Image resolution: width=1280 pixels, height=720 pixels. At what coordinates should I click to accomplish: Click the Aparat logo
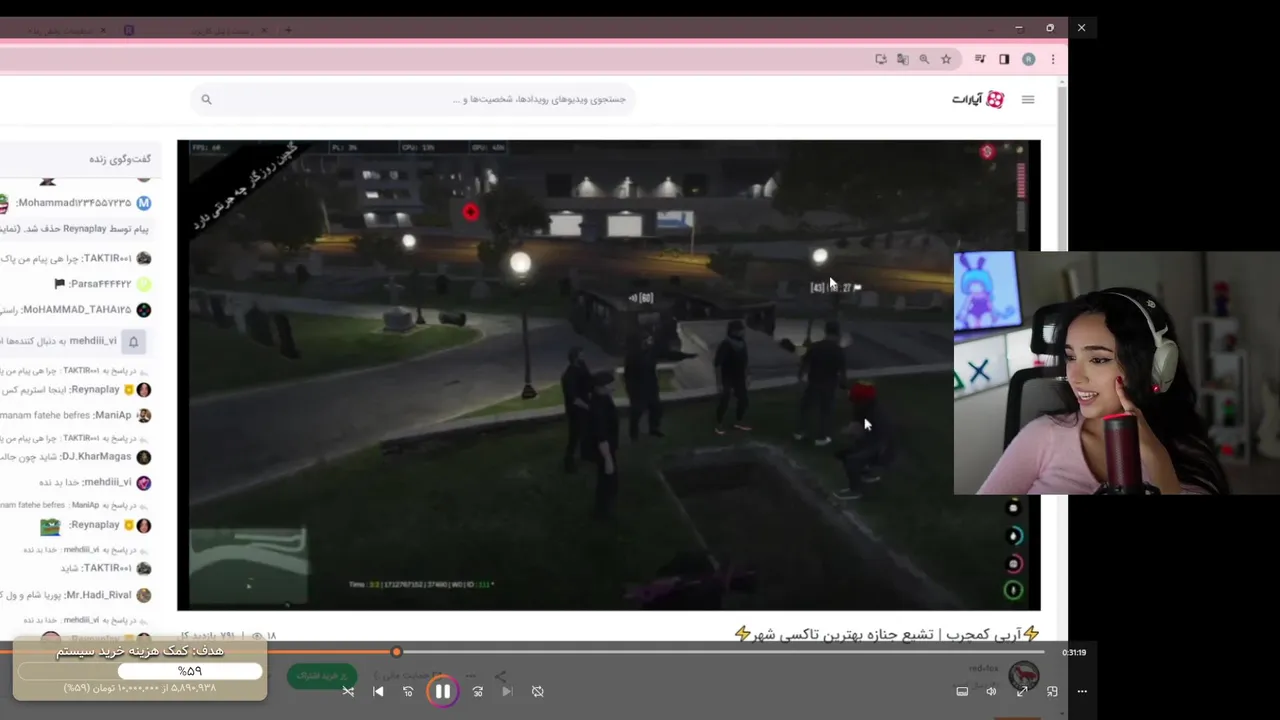pos(978,99)
